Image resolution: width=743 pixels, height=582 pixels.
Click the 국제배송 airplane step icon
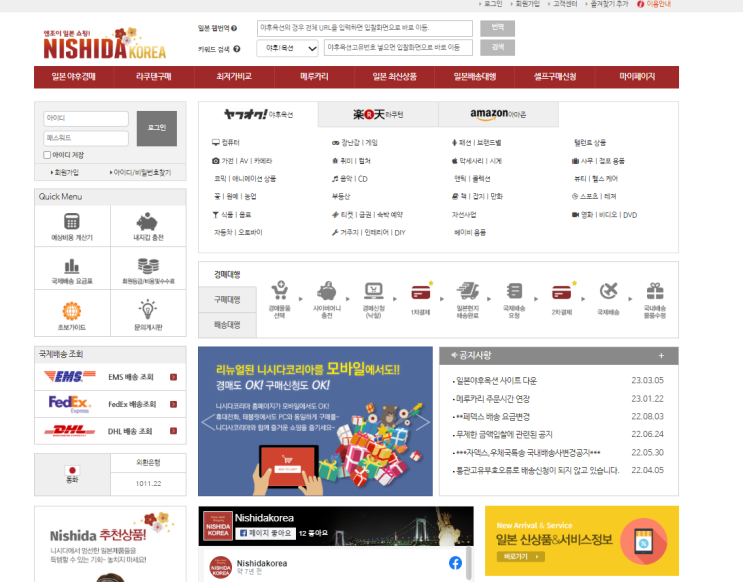pyautogui.click(x=608, y=291)
